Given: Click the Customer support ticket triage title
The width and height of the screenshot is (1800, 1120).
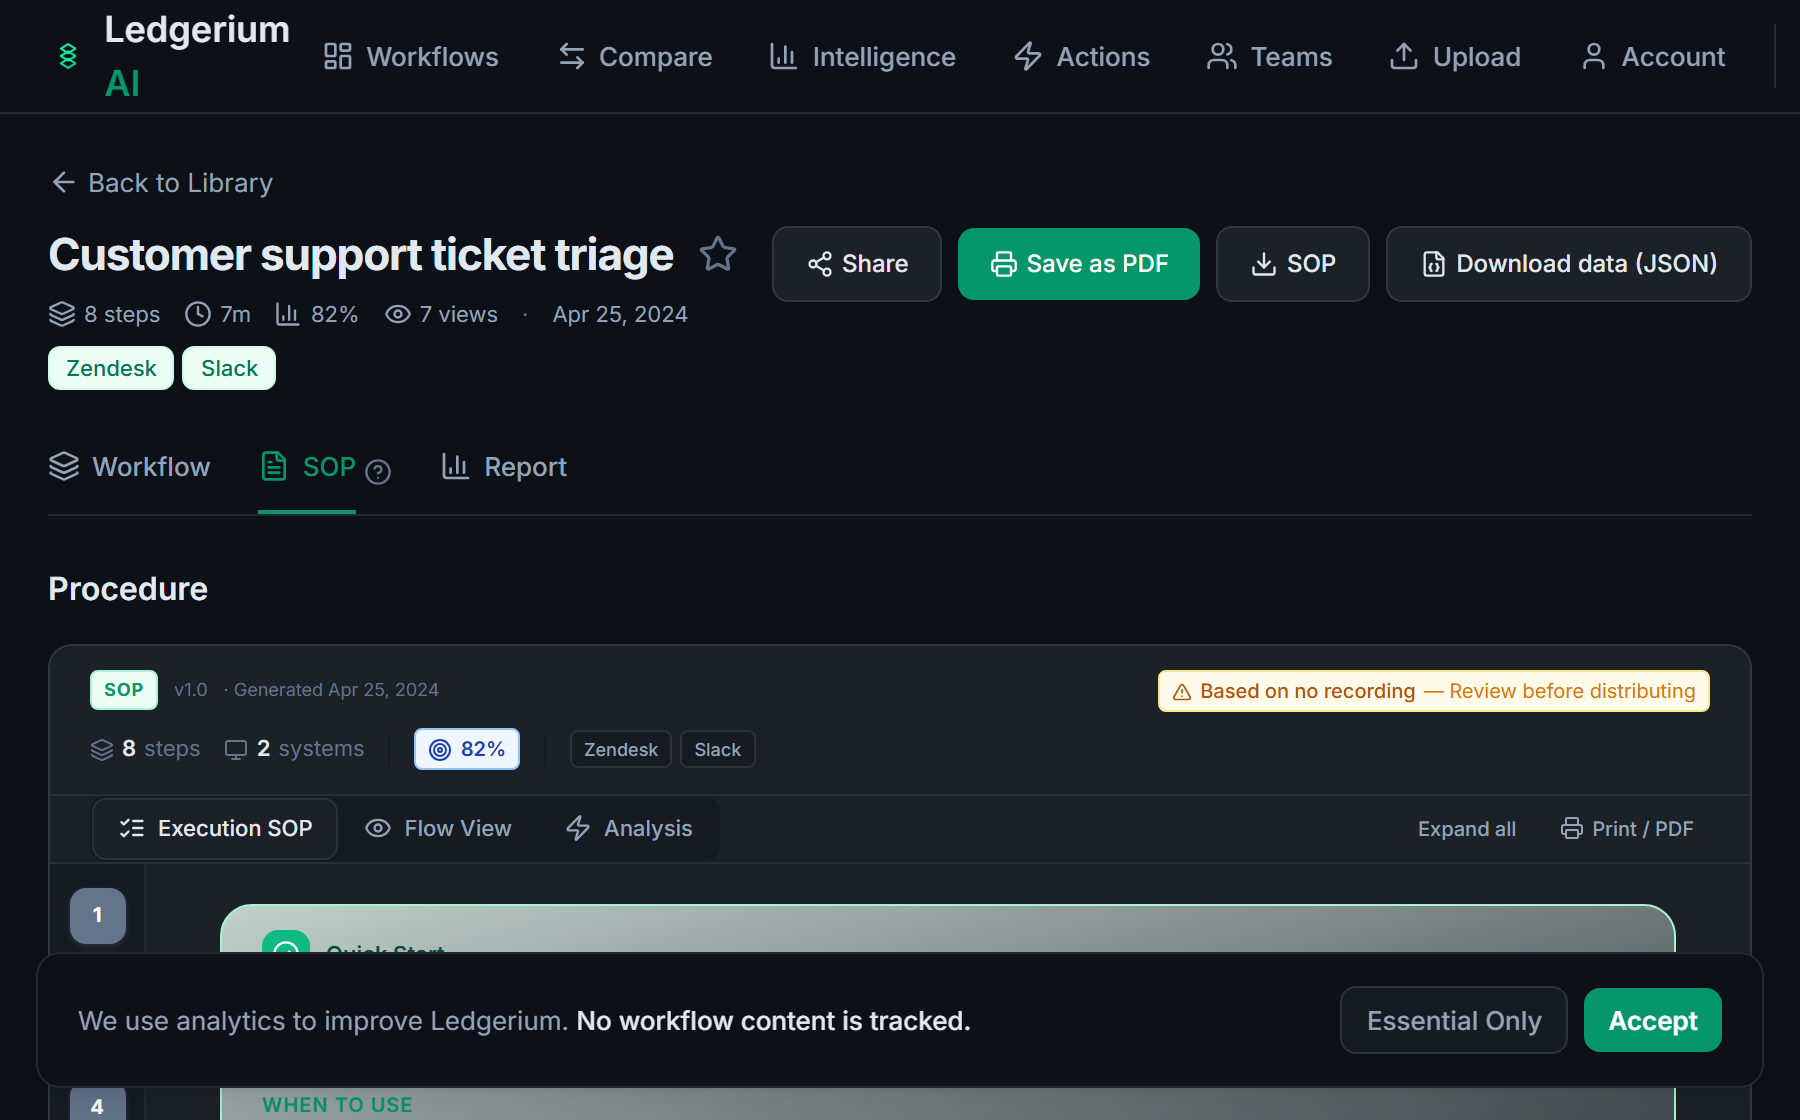Looking at the screenshot, I should [361, 255].
